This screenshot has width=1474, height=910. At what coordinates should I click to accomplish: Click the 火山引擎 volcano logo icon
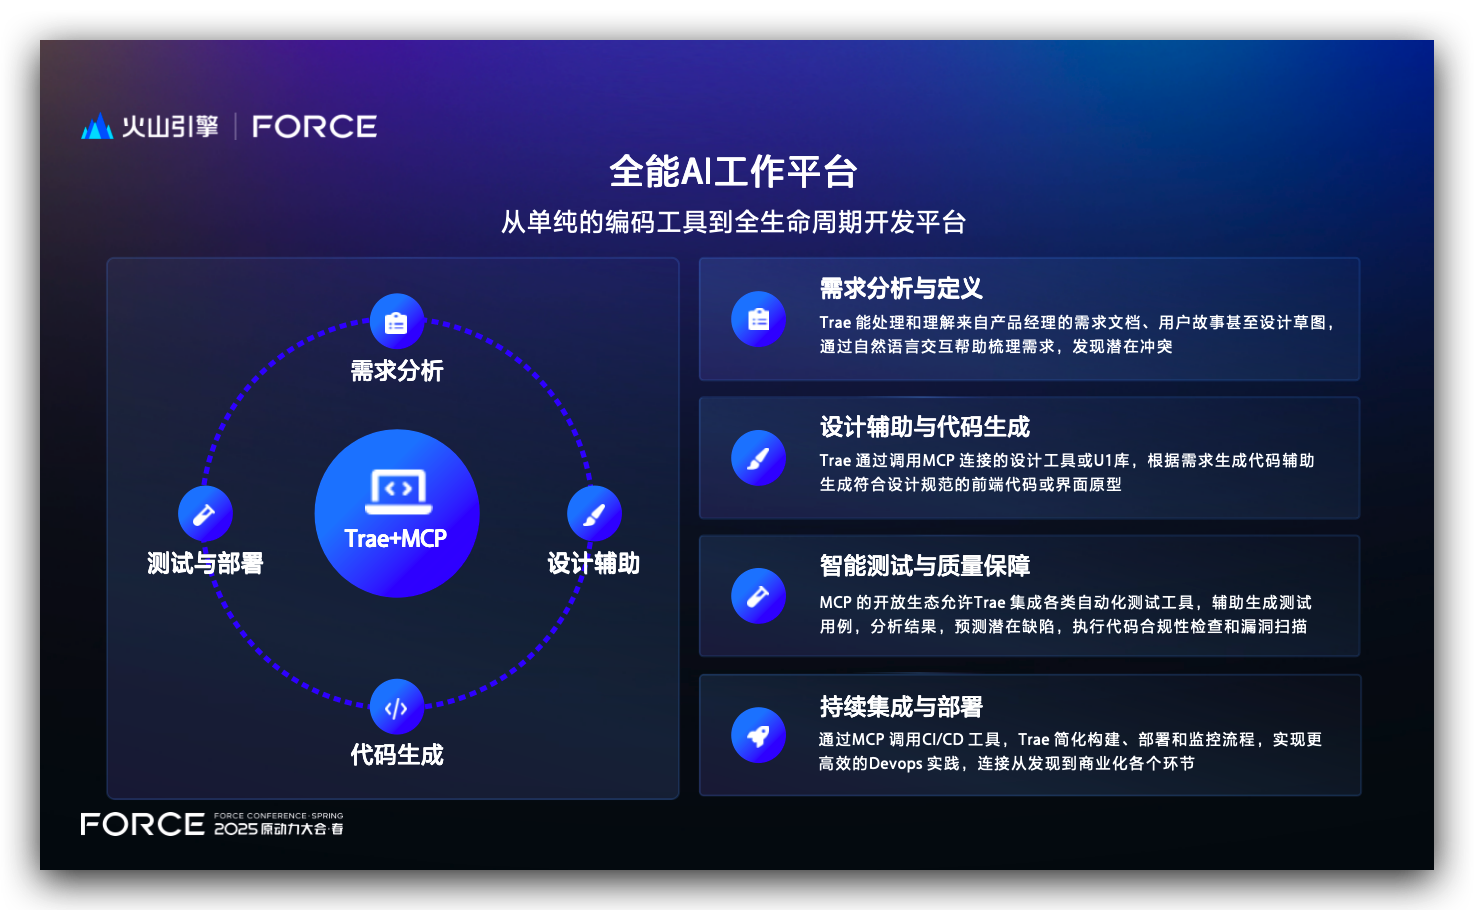pos(97,127)
